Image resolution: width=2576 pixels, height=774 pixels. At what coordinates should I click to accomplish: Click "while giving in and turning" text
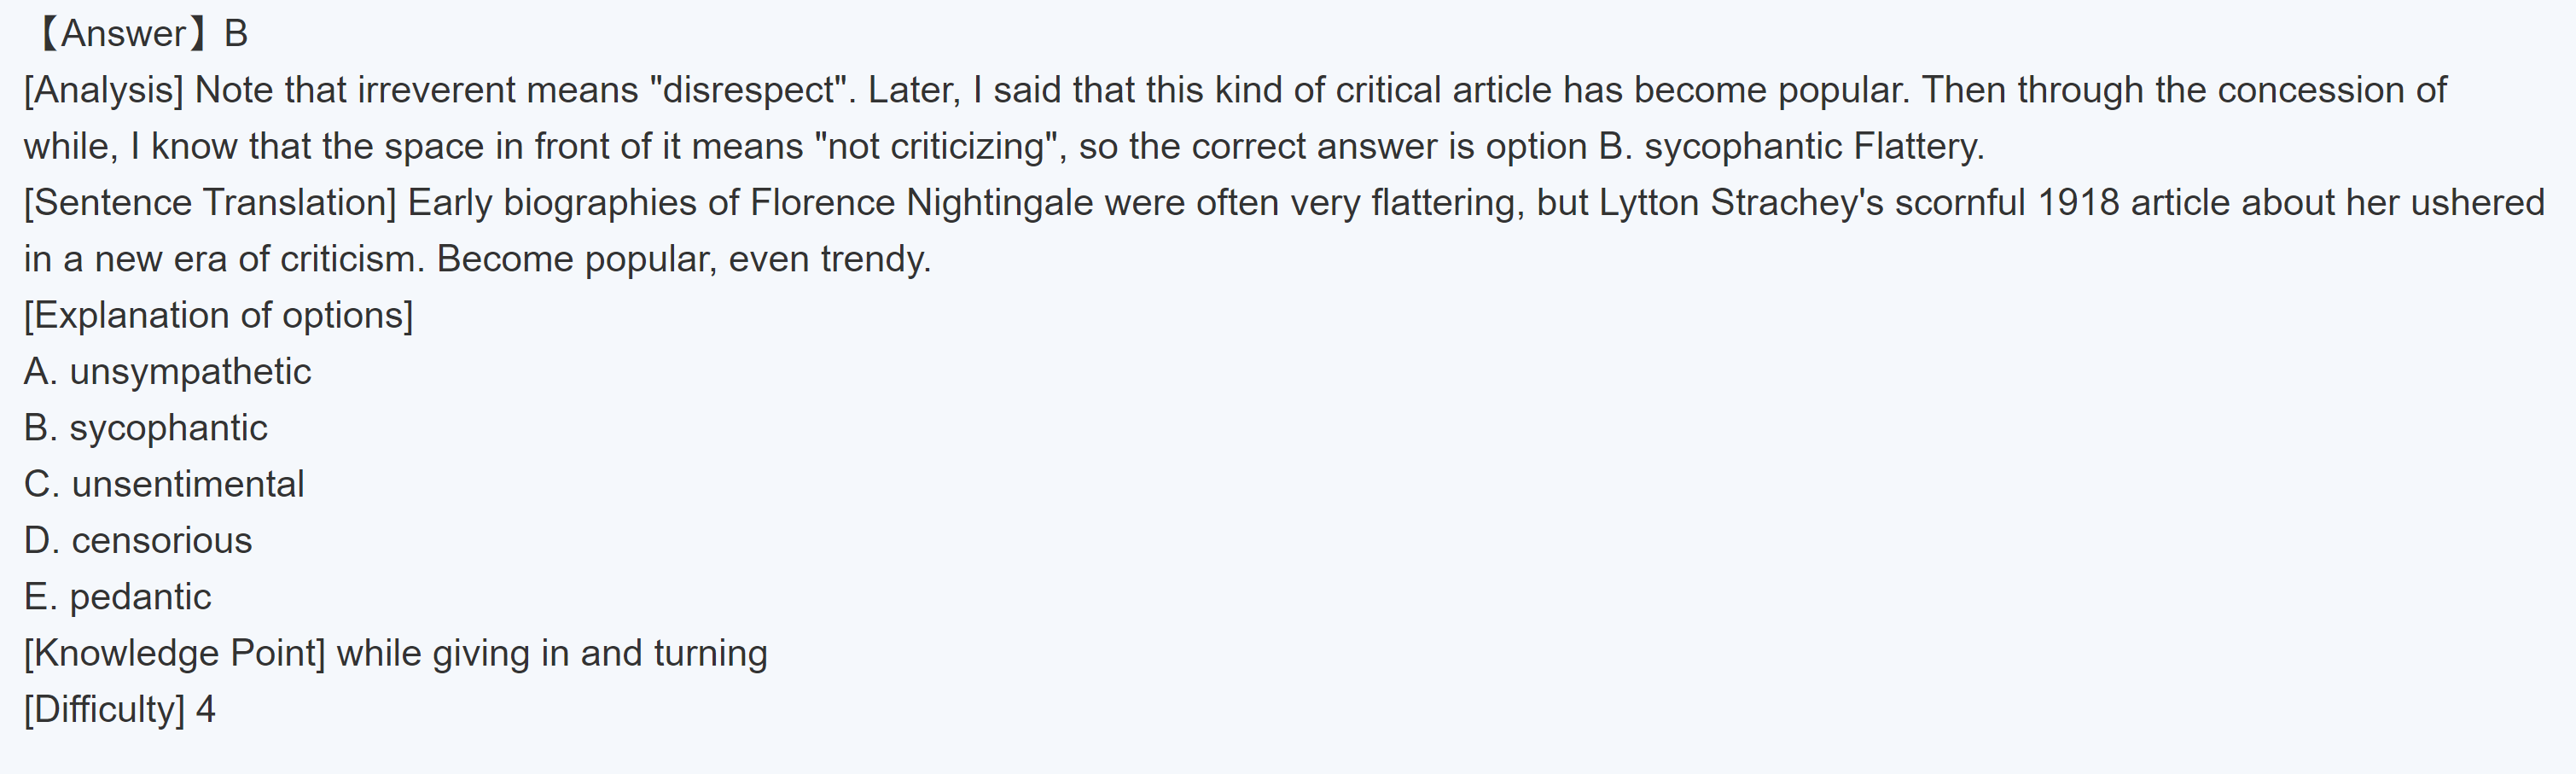pos(551,653)
